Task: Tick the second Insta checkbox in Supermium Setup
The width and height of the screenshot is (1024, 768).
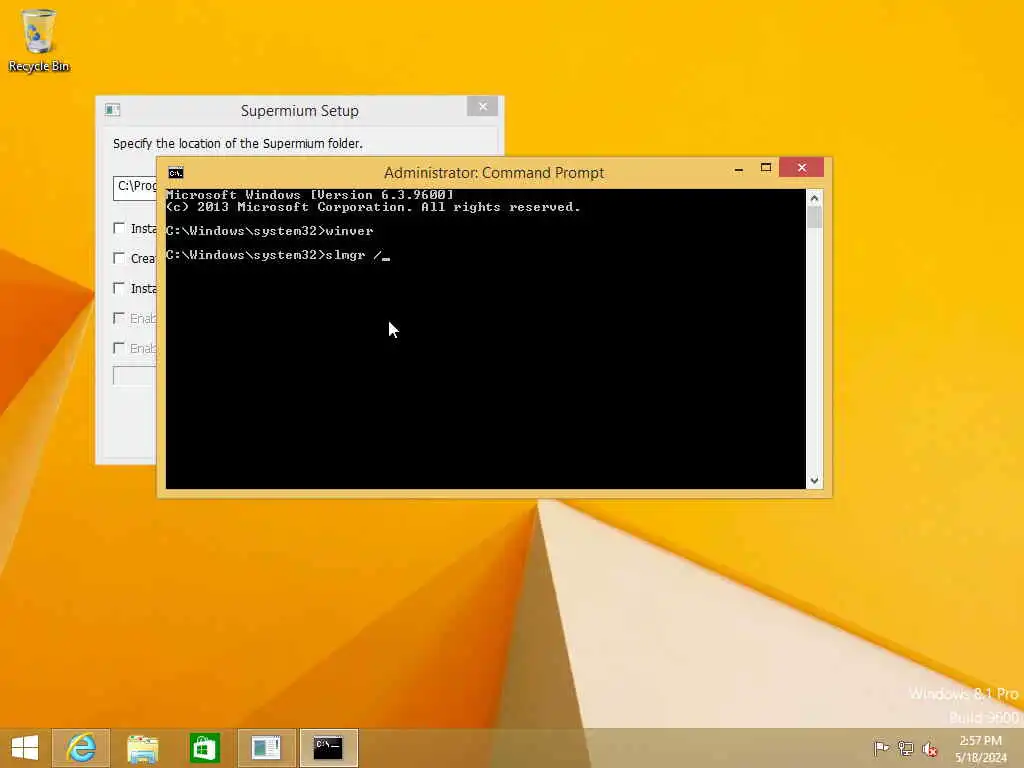Action: 119,288
